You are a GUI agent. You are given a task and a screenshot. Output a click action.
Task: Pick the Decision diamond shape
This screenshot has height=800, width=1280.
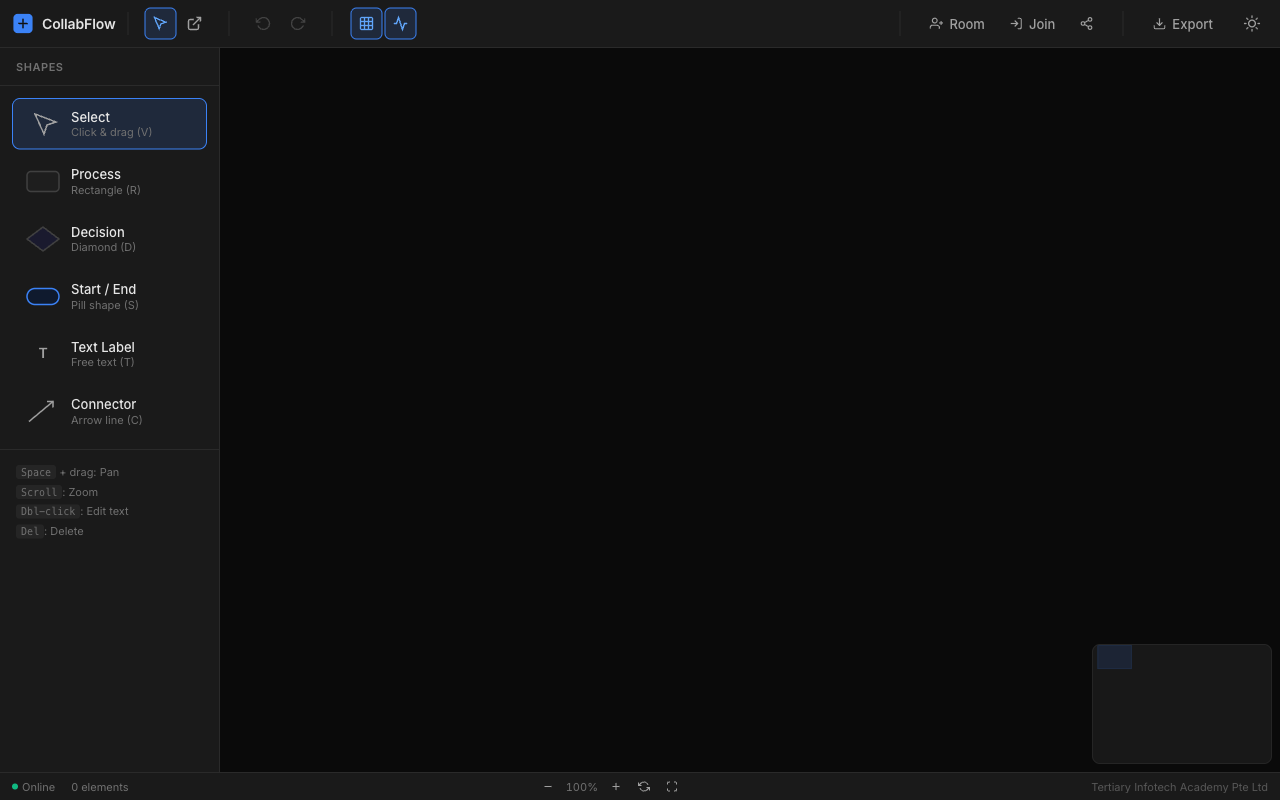click(x=110, y=239)
